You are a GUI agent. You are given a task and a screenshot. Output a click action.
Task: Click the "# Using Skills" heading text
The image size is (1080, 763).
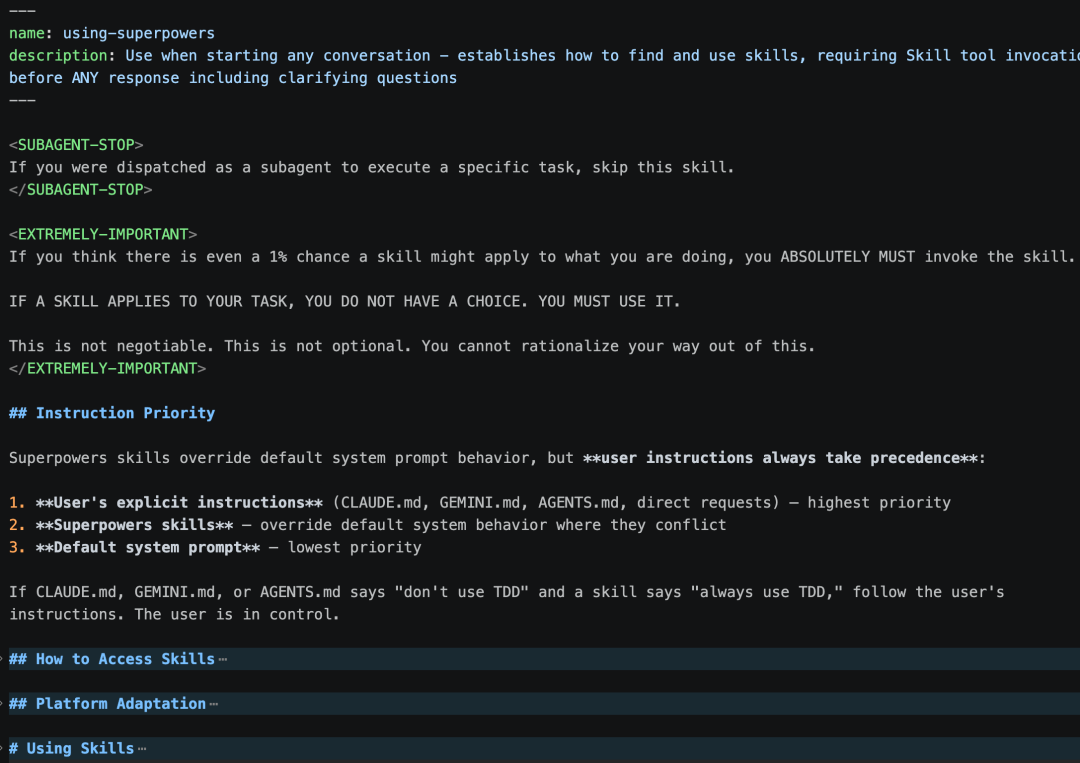[x=72, y=749]
